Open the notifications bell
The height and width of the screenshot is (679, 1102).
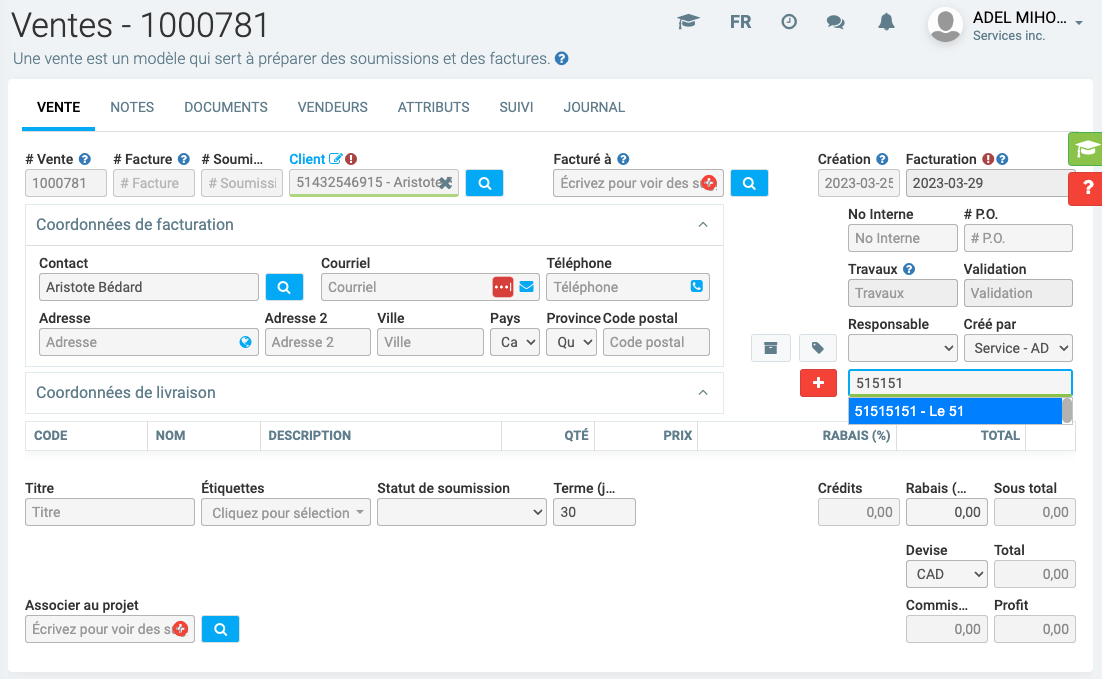(x=886, y=22)
